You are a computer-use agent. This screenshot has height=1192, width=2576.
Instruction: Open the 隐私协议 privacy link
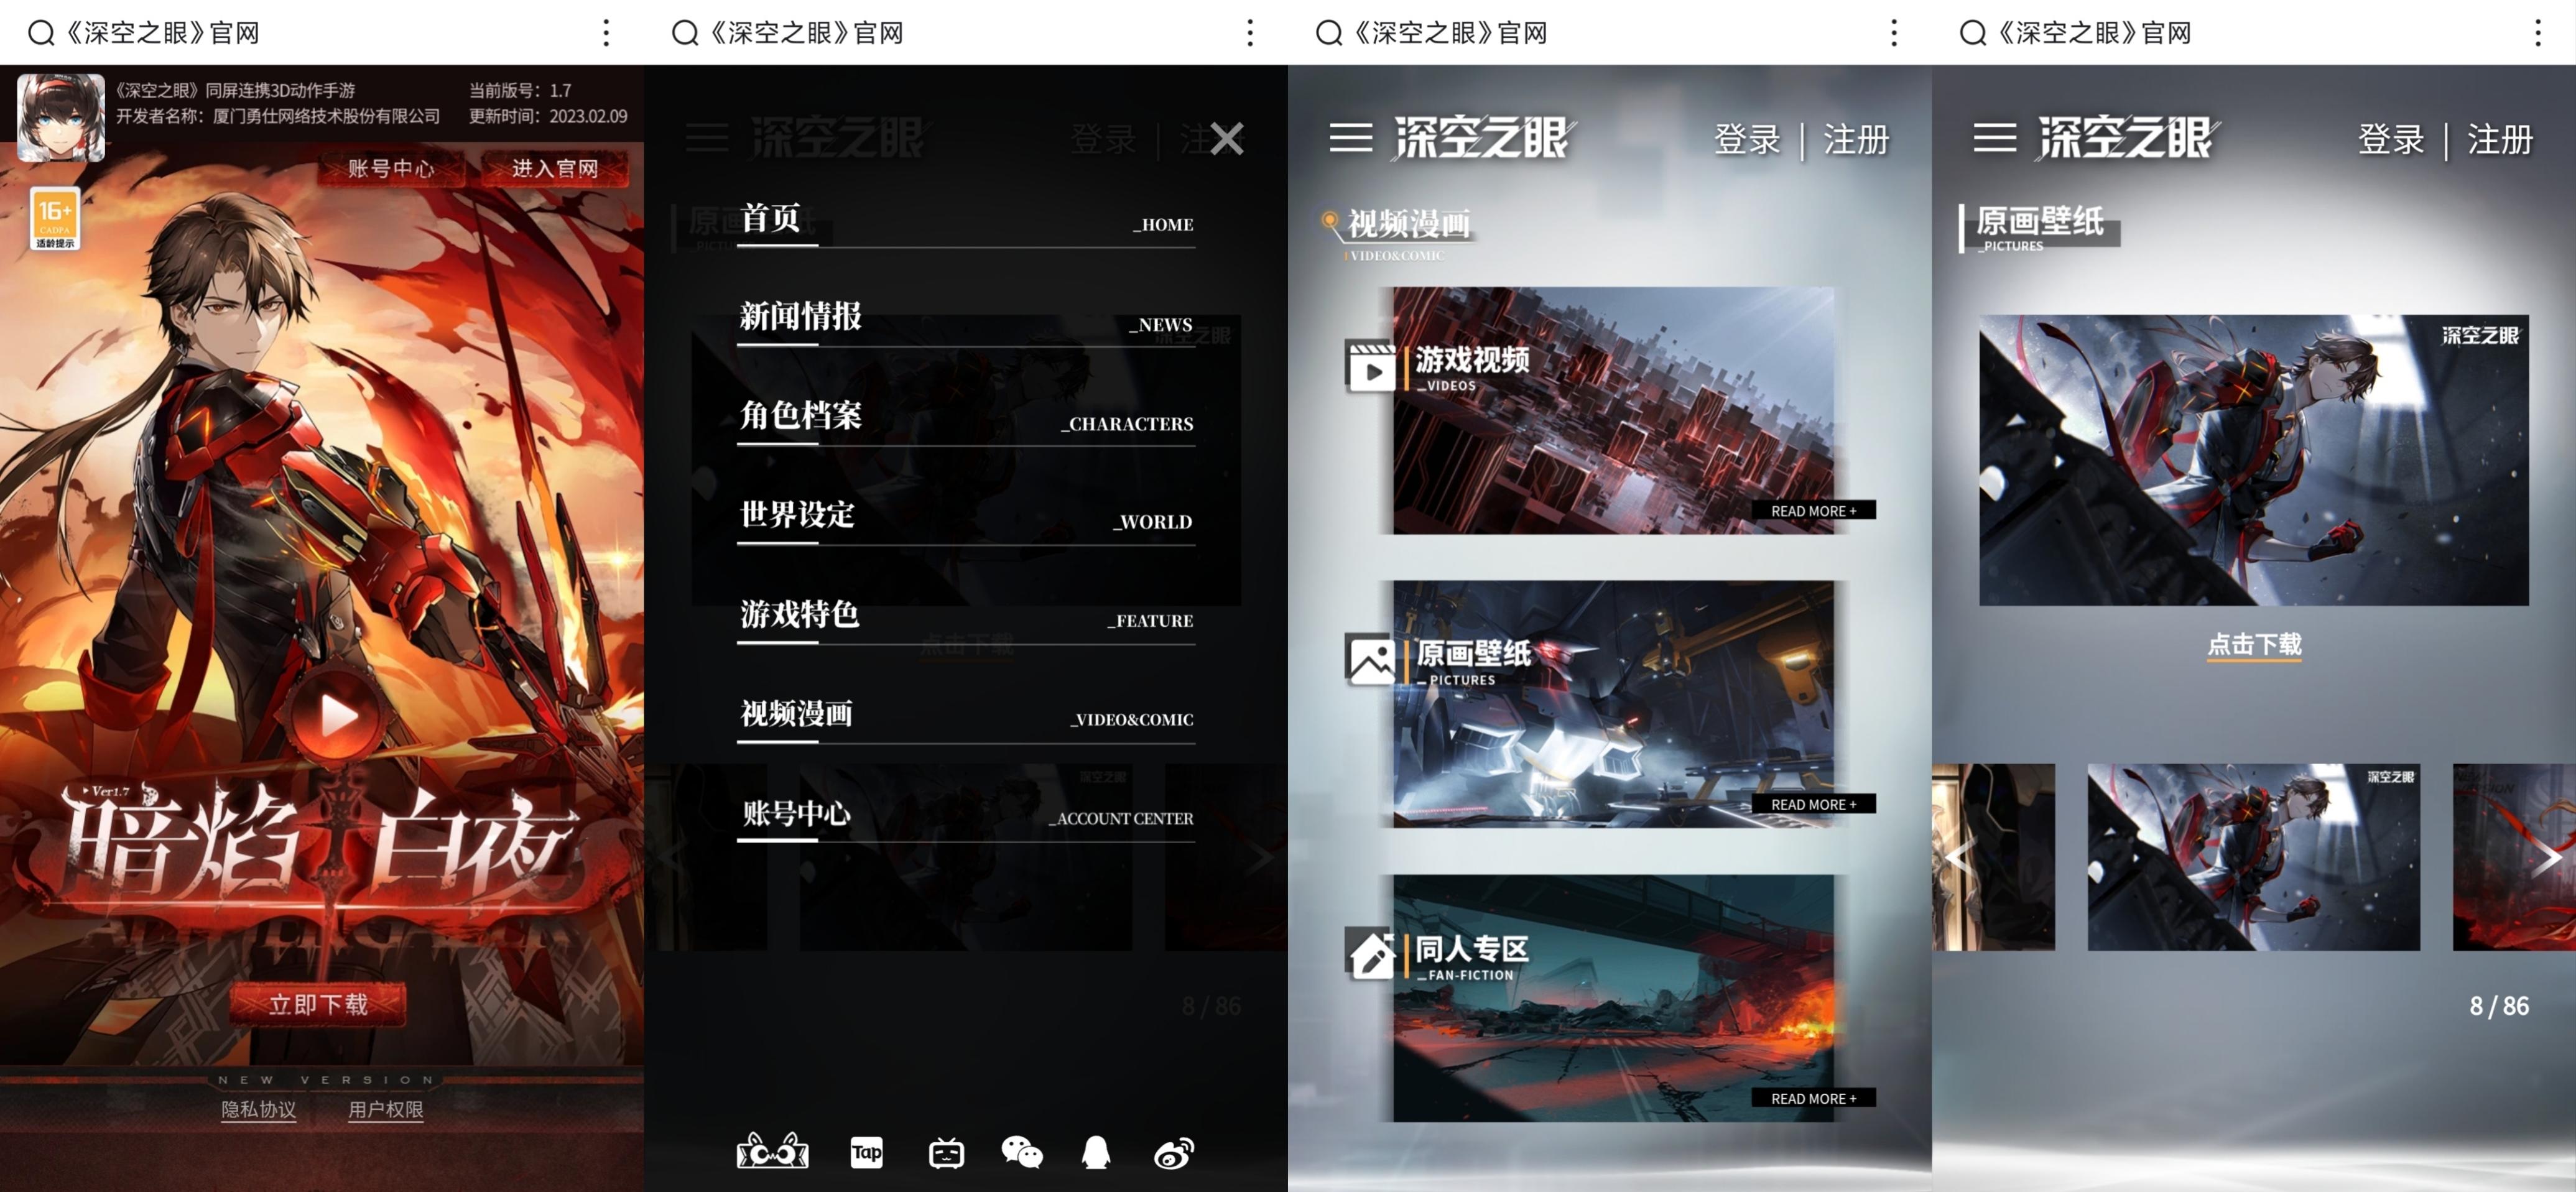pyautogui.click(x=258, y=1109)
